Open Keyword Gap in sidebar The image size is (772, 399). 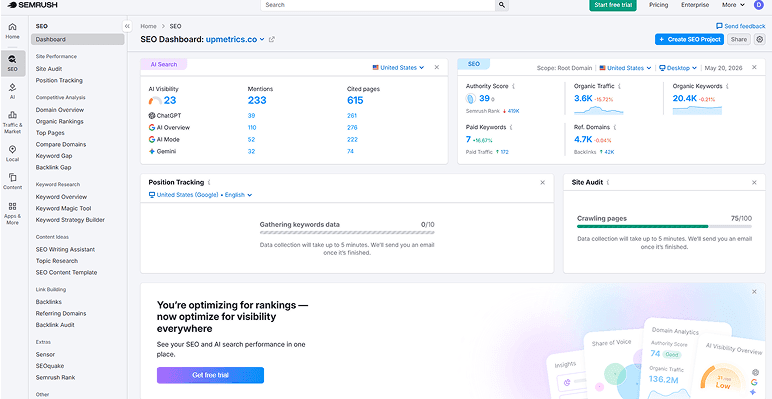54,156
